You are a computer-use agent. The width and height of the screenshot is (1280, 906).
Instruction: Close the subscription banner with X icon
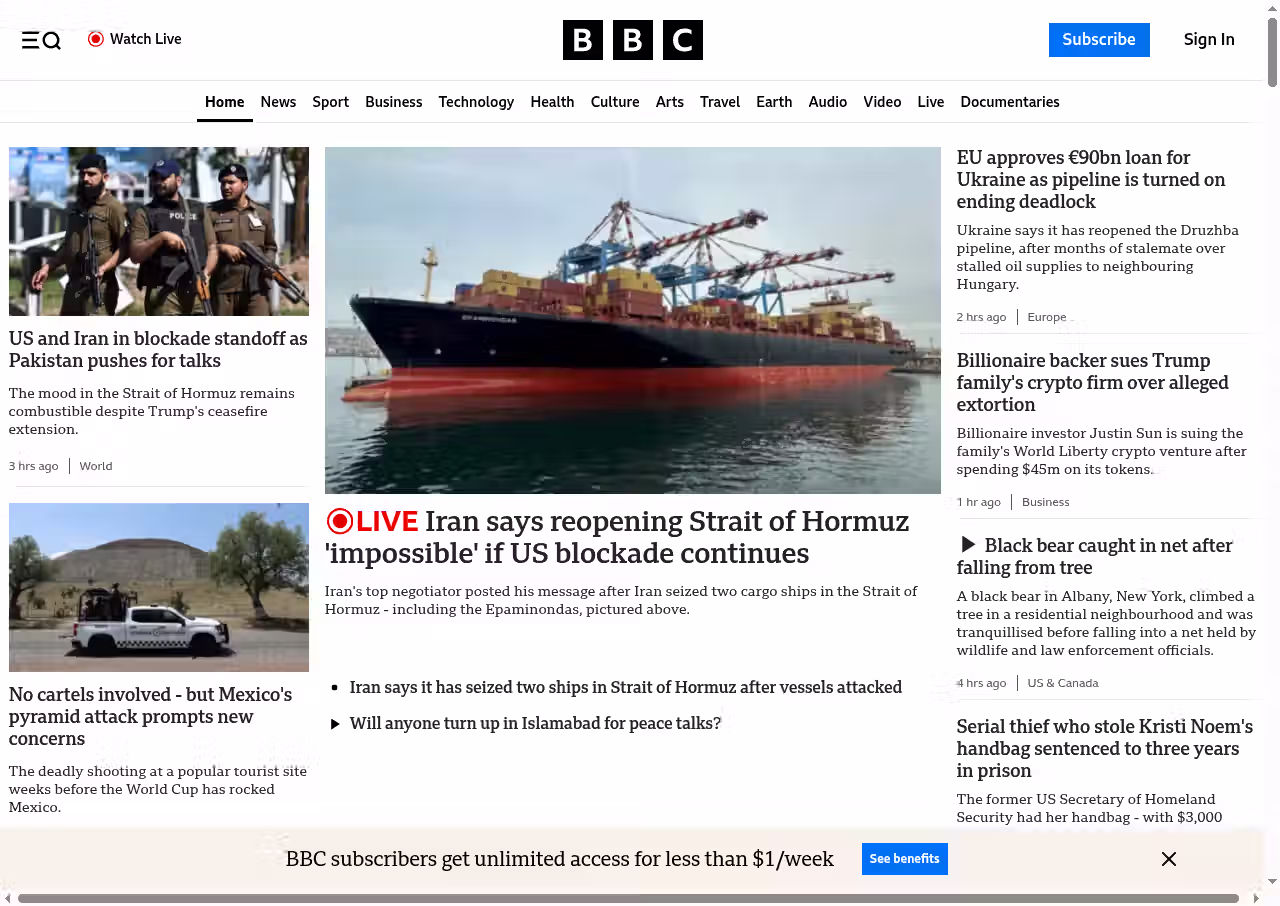(x=1168, y=859)
